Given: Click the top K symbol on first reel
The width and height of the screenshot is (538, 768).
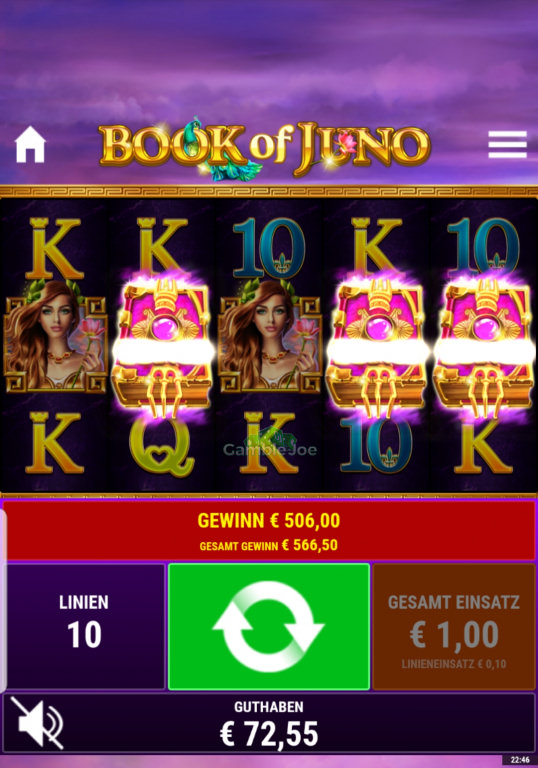Looking at the screenshot, I should pos(55,249).
